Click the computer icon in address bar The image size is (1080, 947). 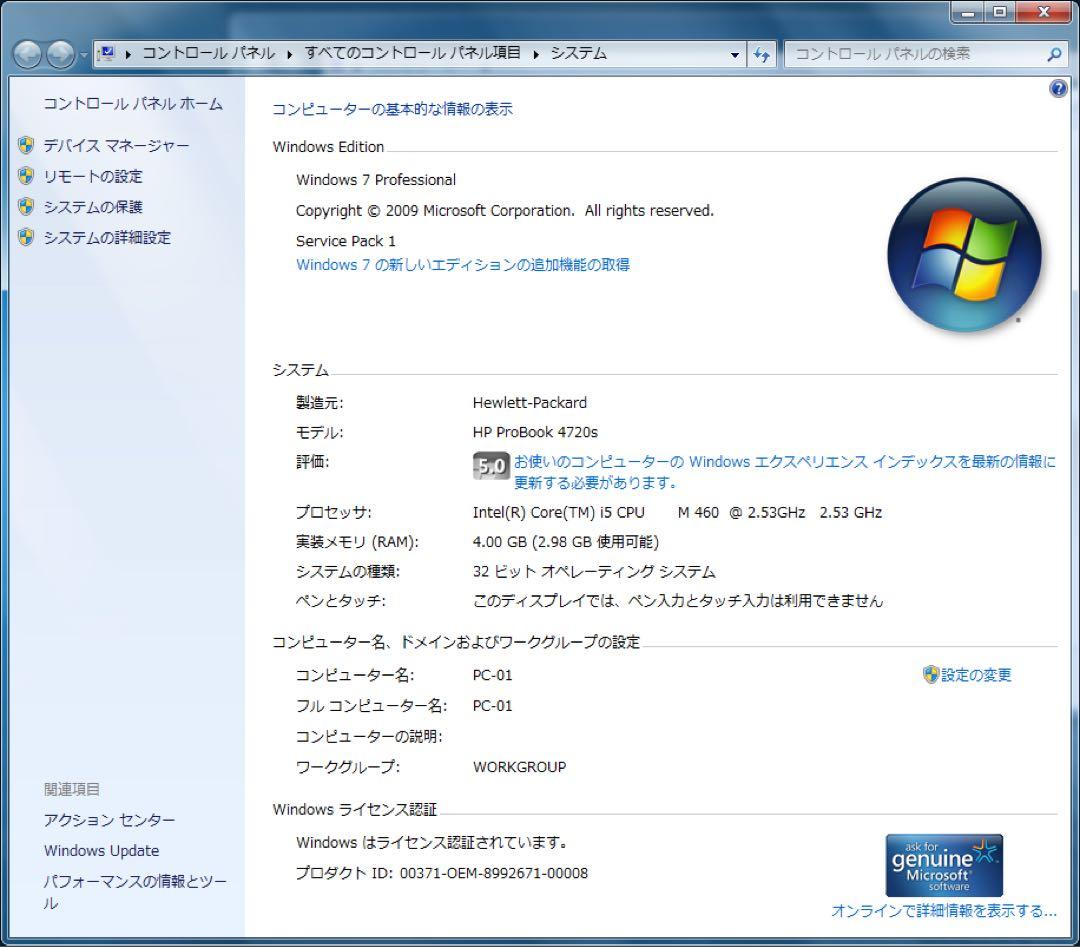107,53
